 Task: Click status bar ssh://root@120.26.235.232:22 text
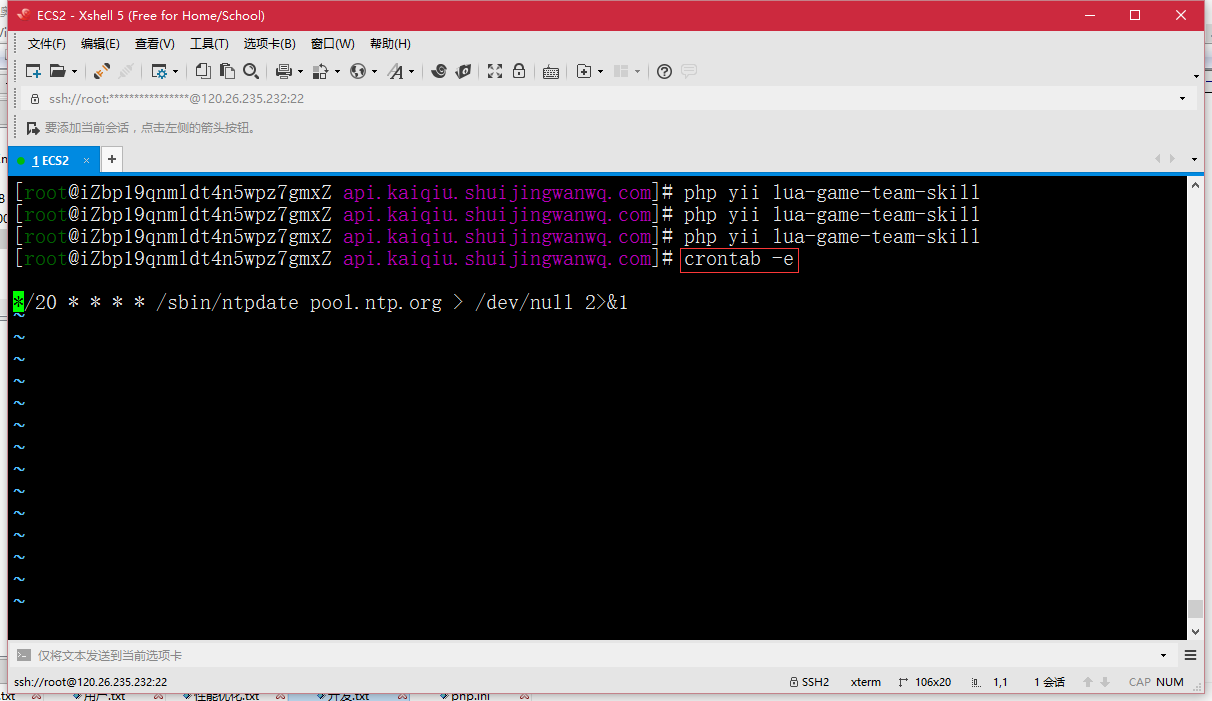click(91, 682)
